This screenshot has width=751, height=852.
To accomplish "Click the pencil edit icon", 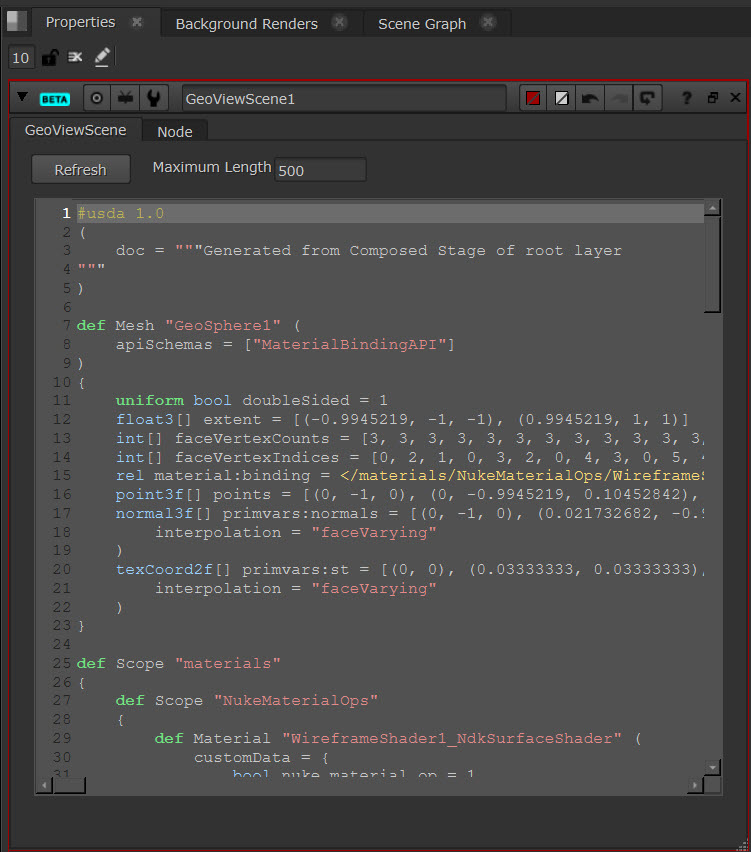I will [102, 58].
